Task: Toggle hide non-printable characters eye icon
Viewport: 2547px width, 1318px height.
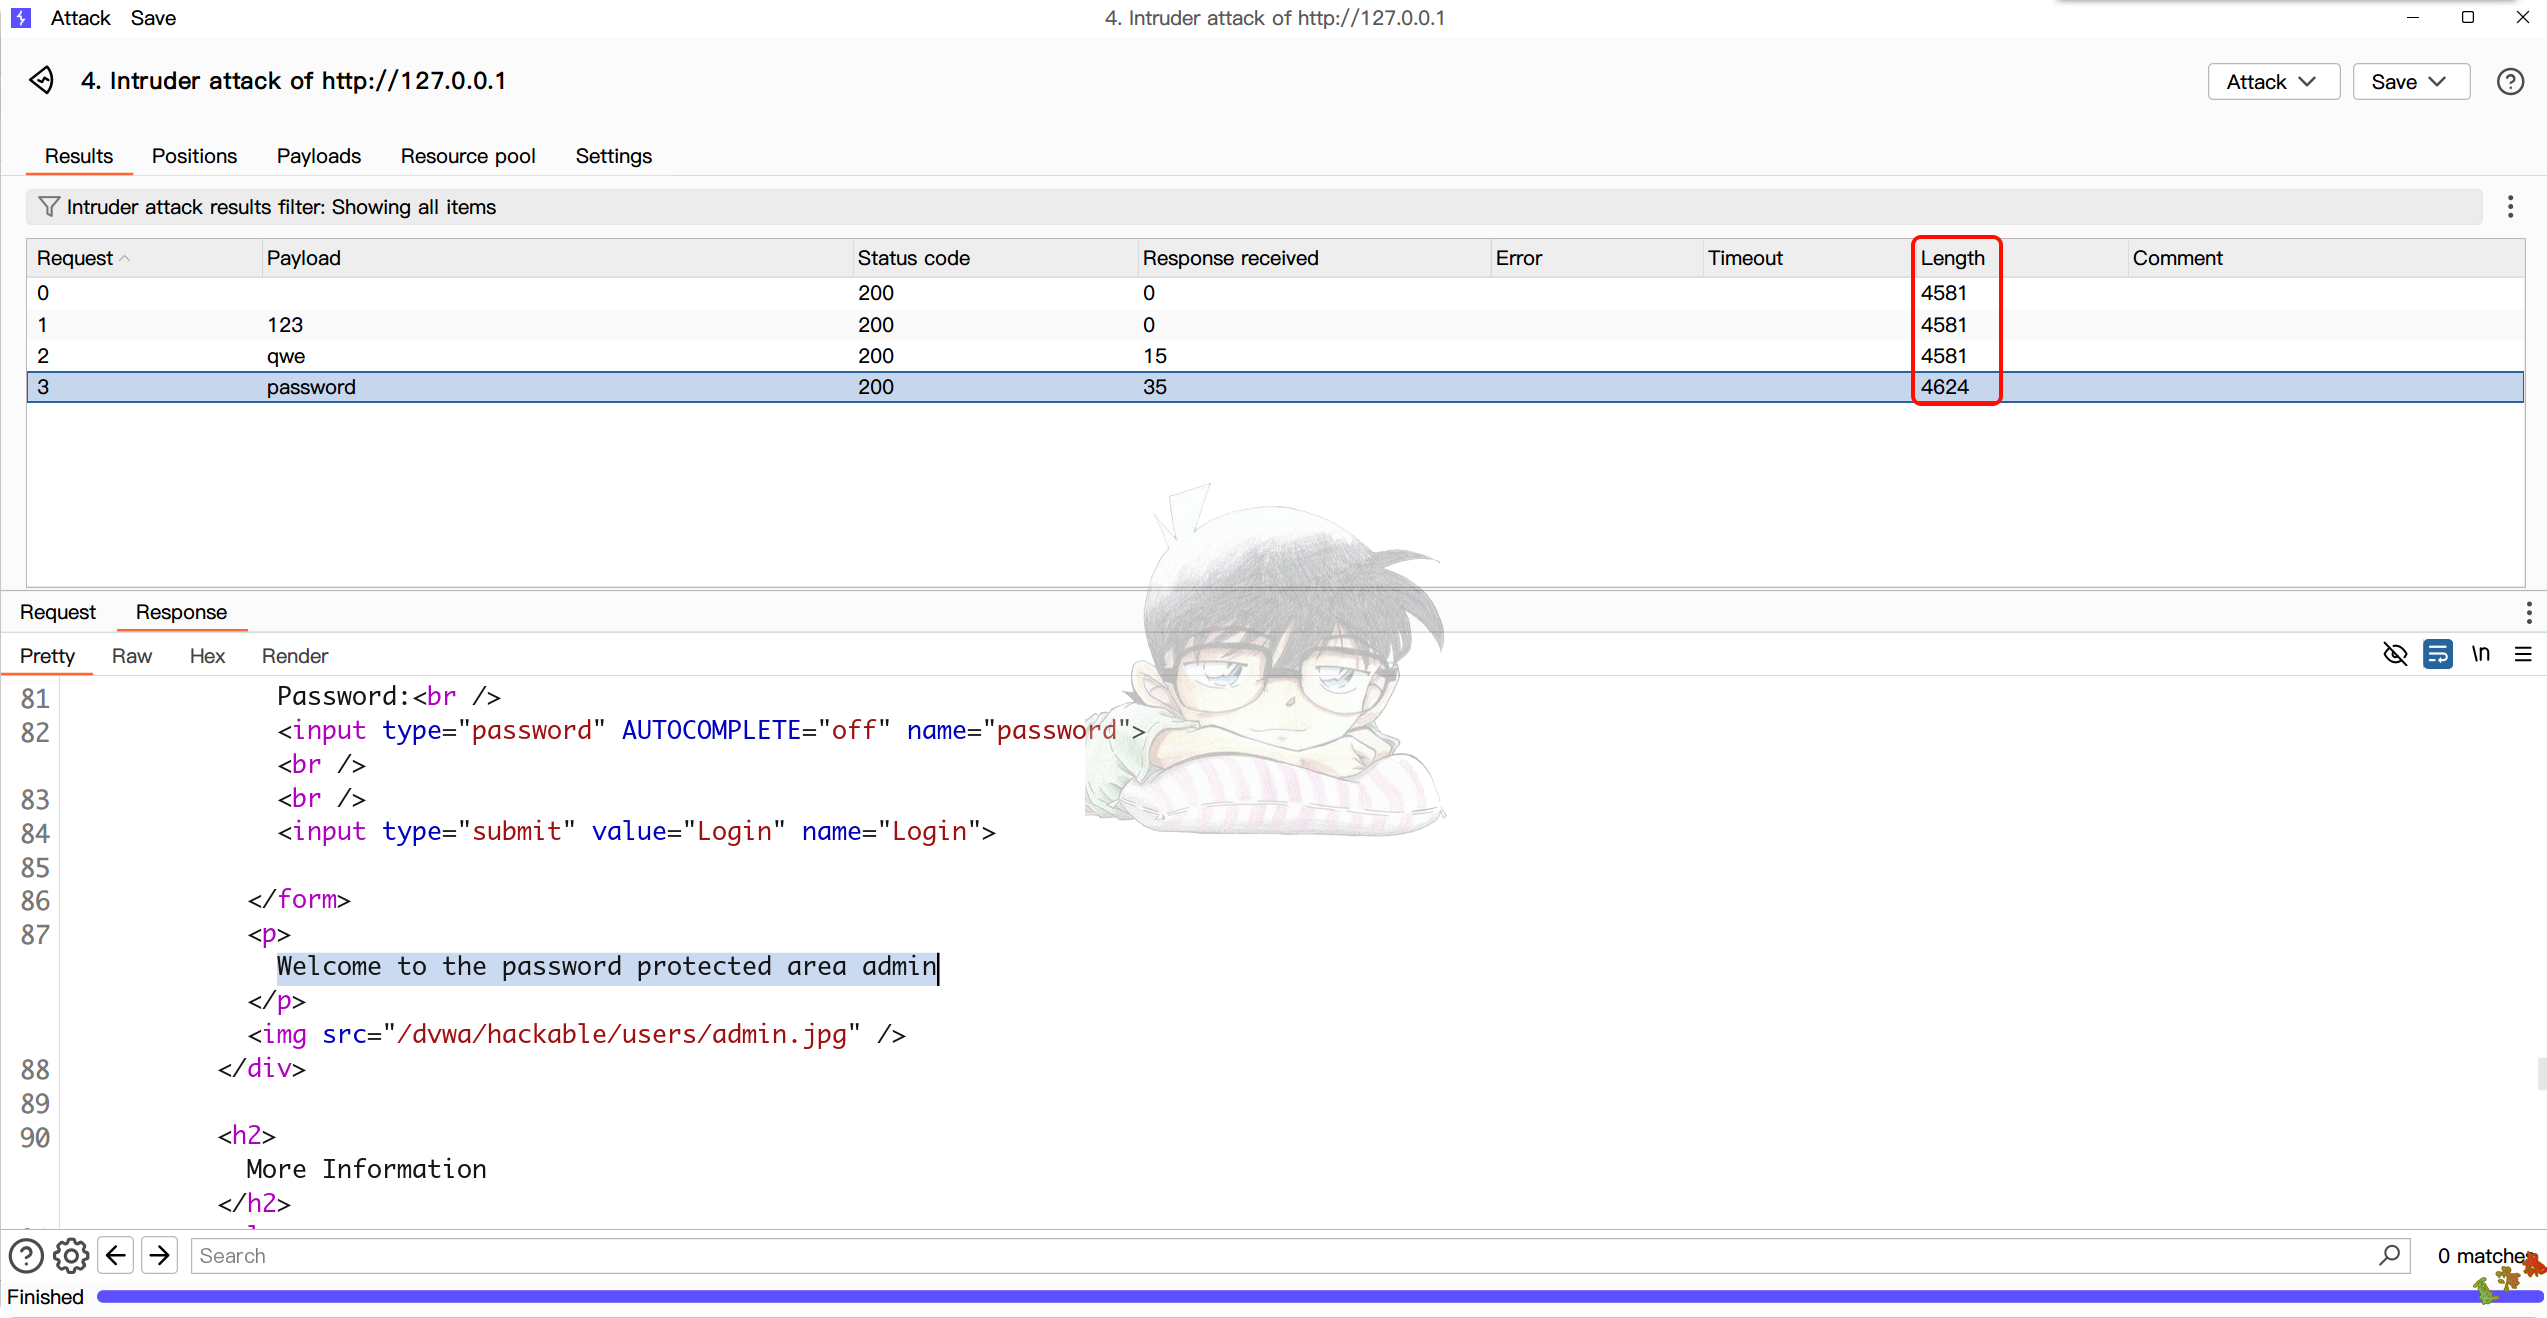Action: point(2395,655)
